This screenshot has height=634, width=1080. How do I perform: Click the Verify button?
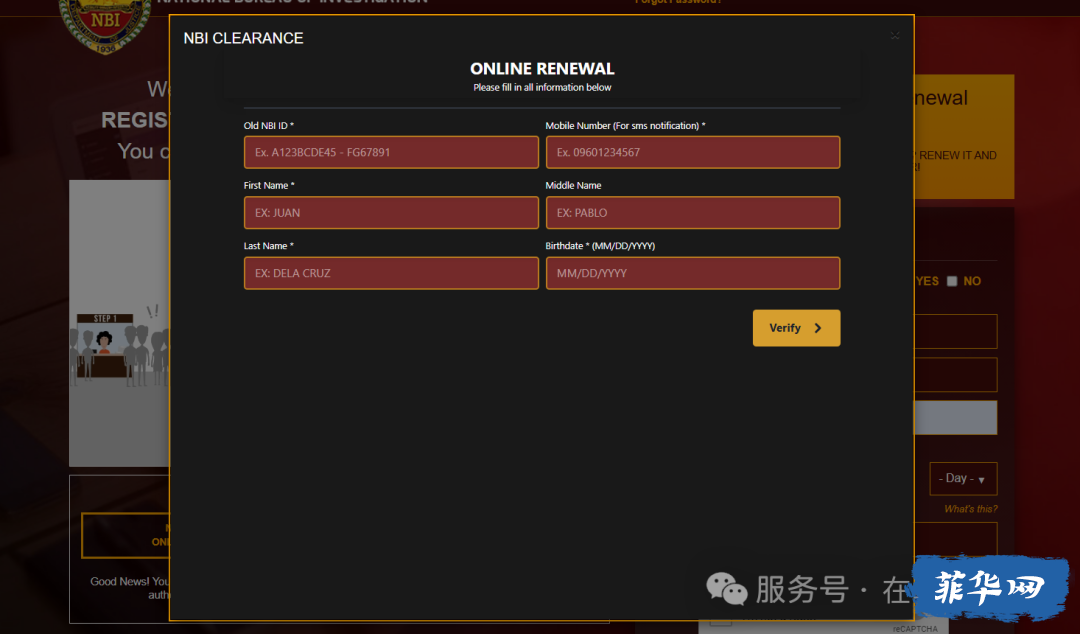(x=796, y=328)
